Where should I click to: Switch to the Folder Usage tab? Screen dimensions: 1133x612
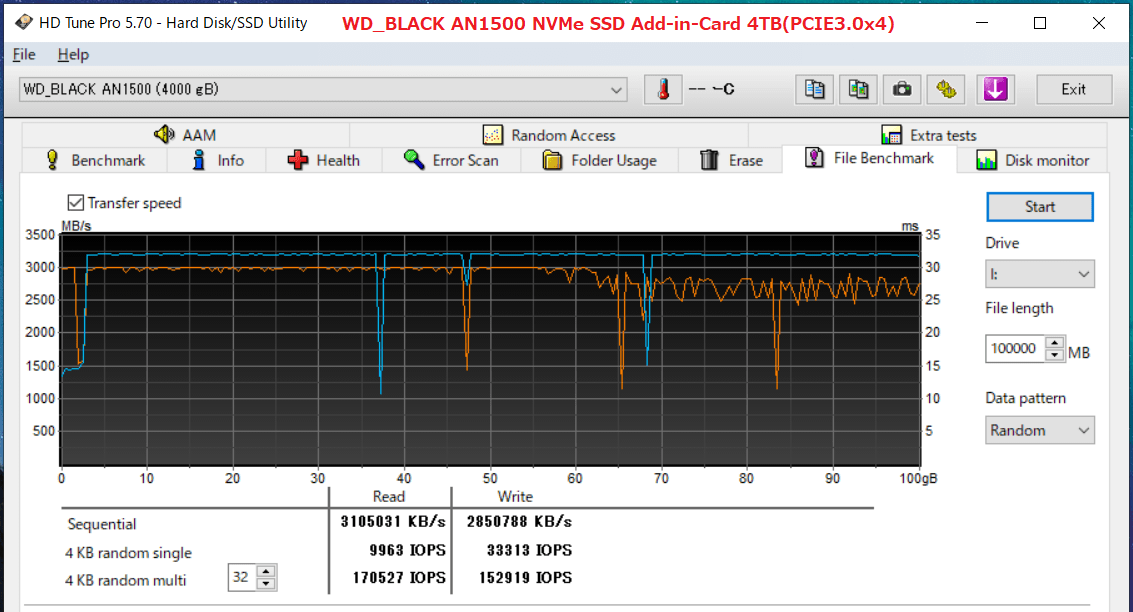coord(600,160)
